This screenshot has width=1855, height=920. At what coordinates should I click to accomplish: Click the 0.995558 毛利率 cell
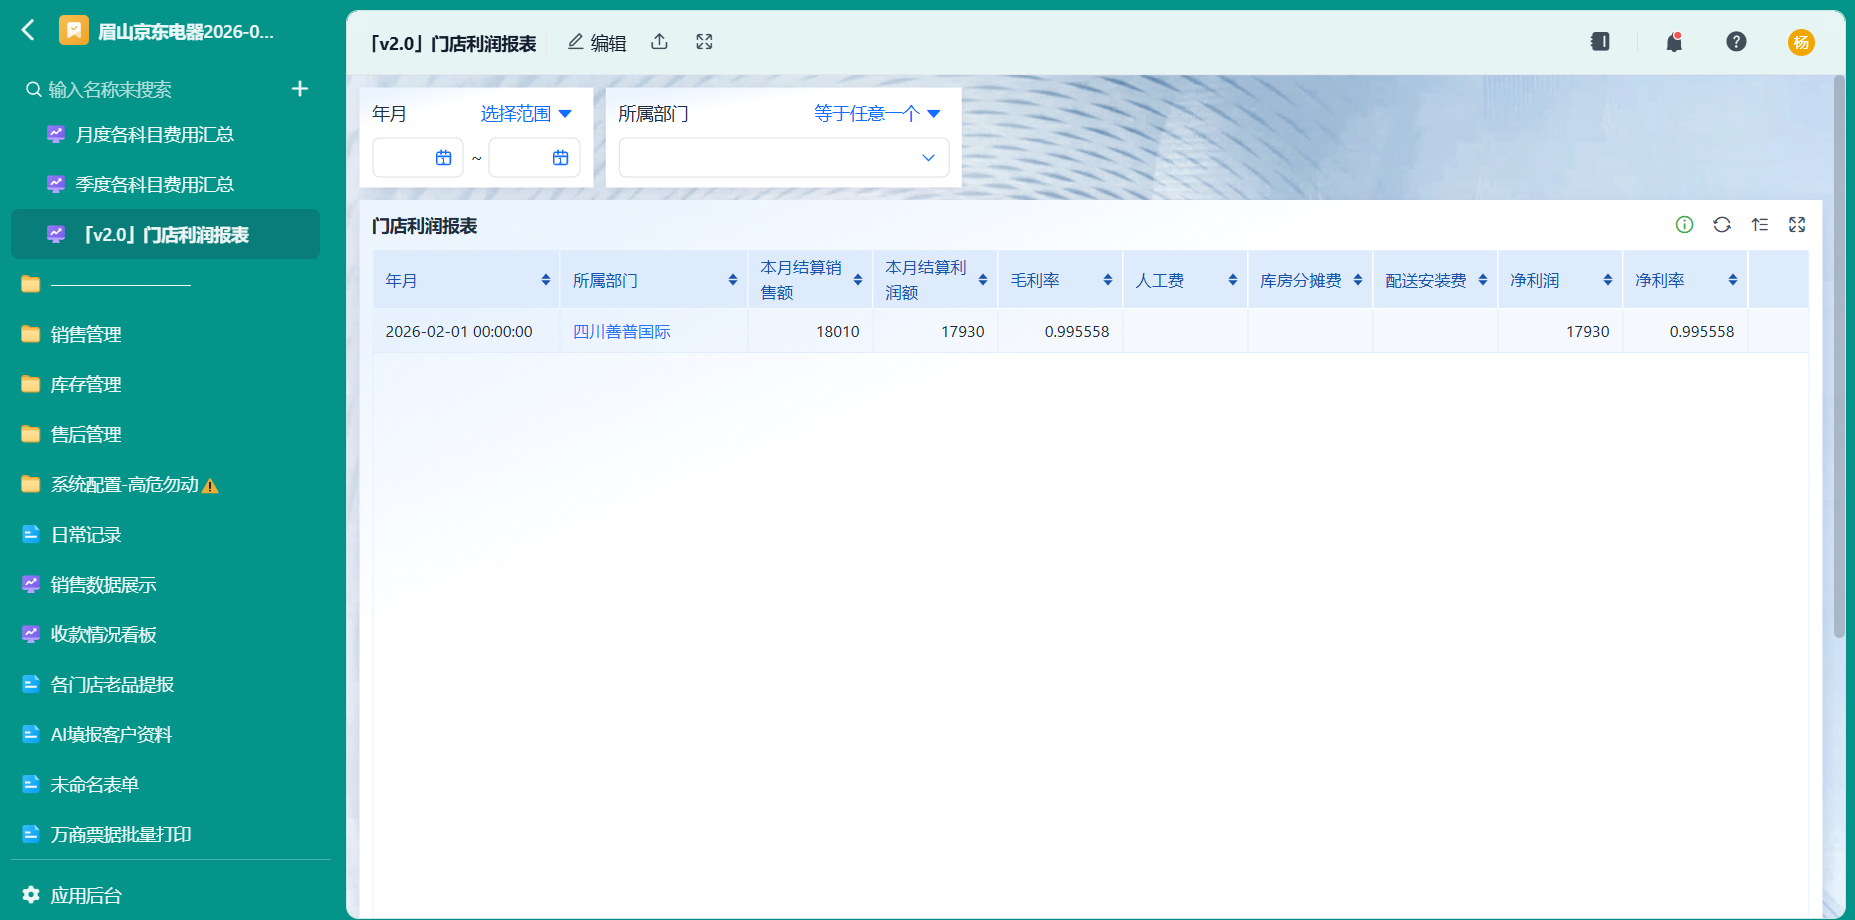(1060, 331)
